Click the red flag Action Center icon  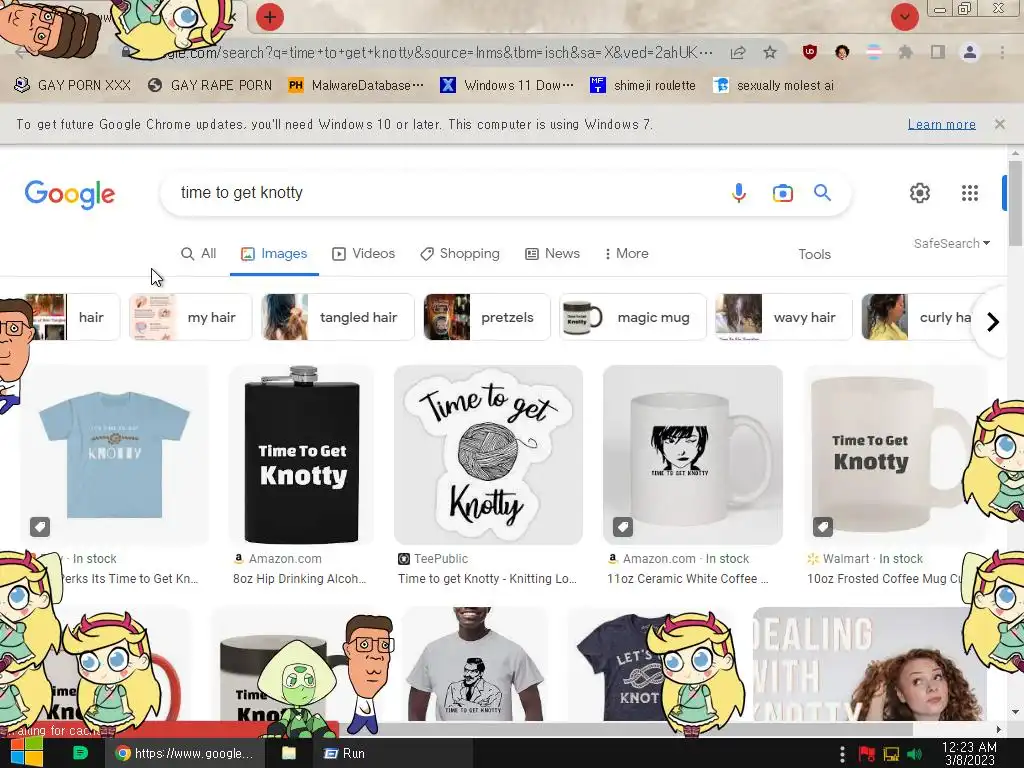pyautogui.click(x=867, y=754)
